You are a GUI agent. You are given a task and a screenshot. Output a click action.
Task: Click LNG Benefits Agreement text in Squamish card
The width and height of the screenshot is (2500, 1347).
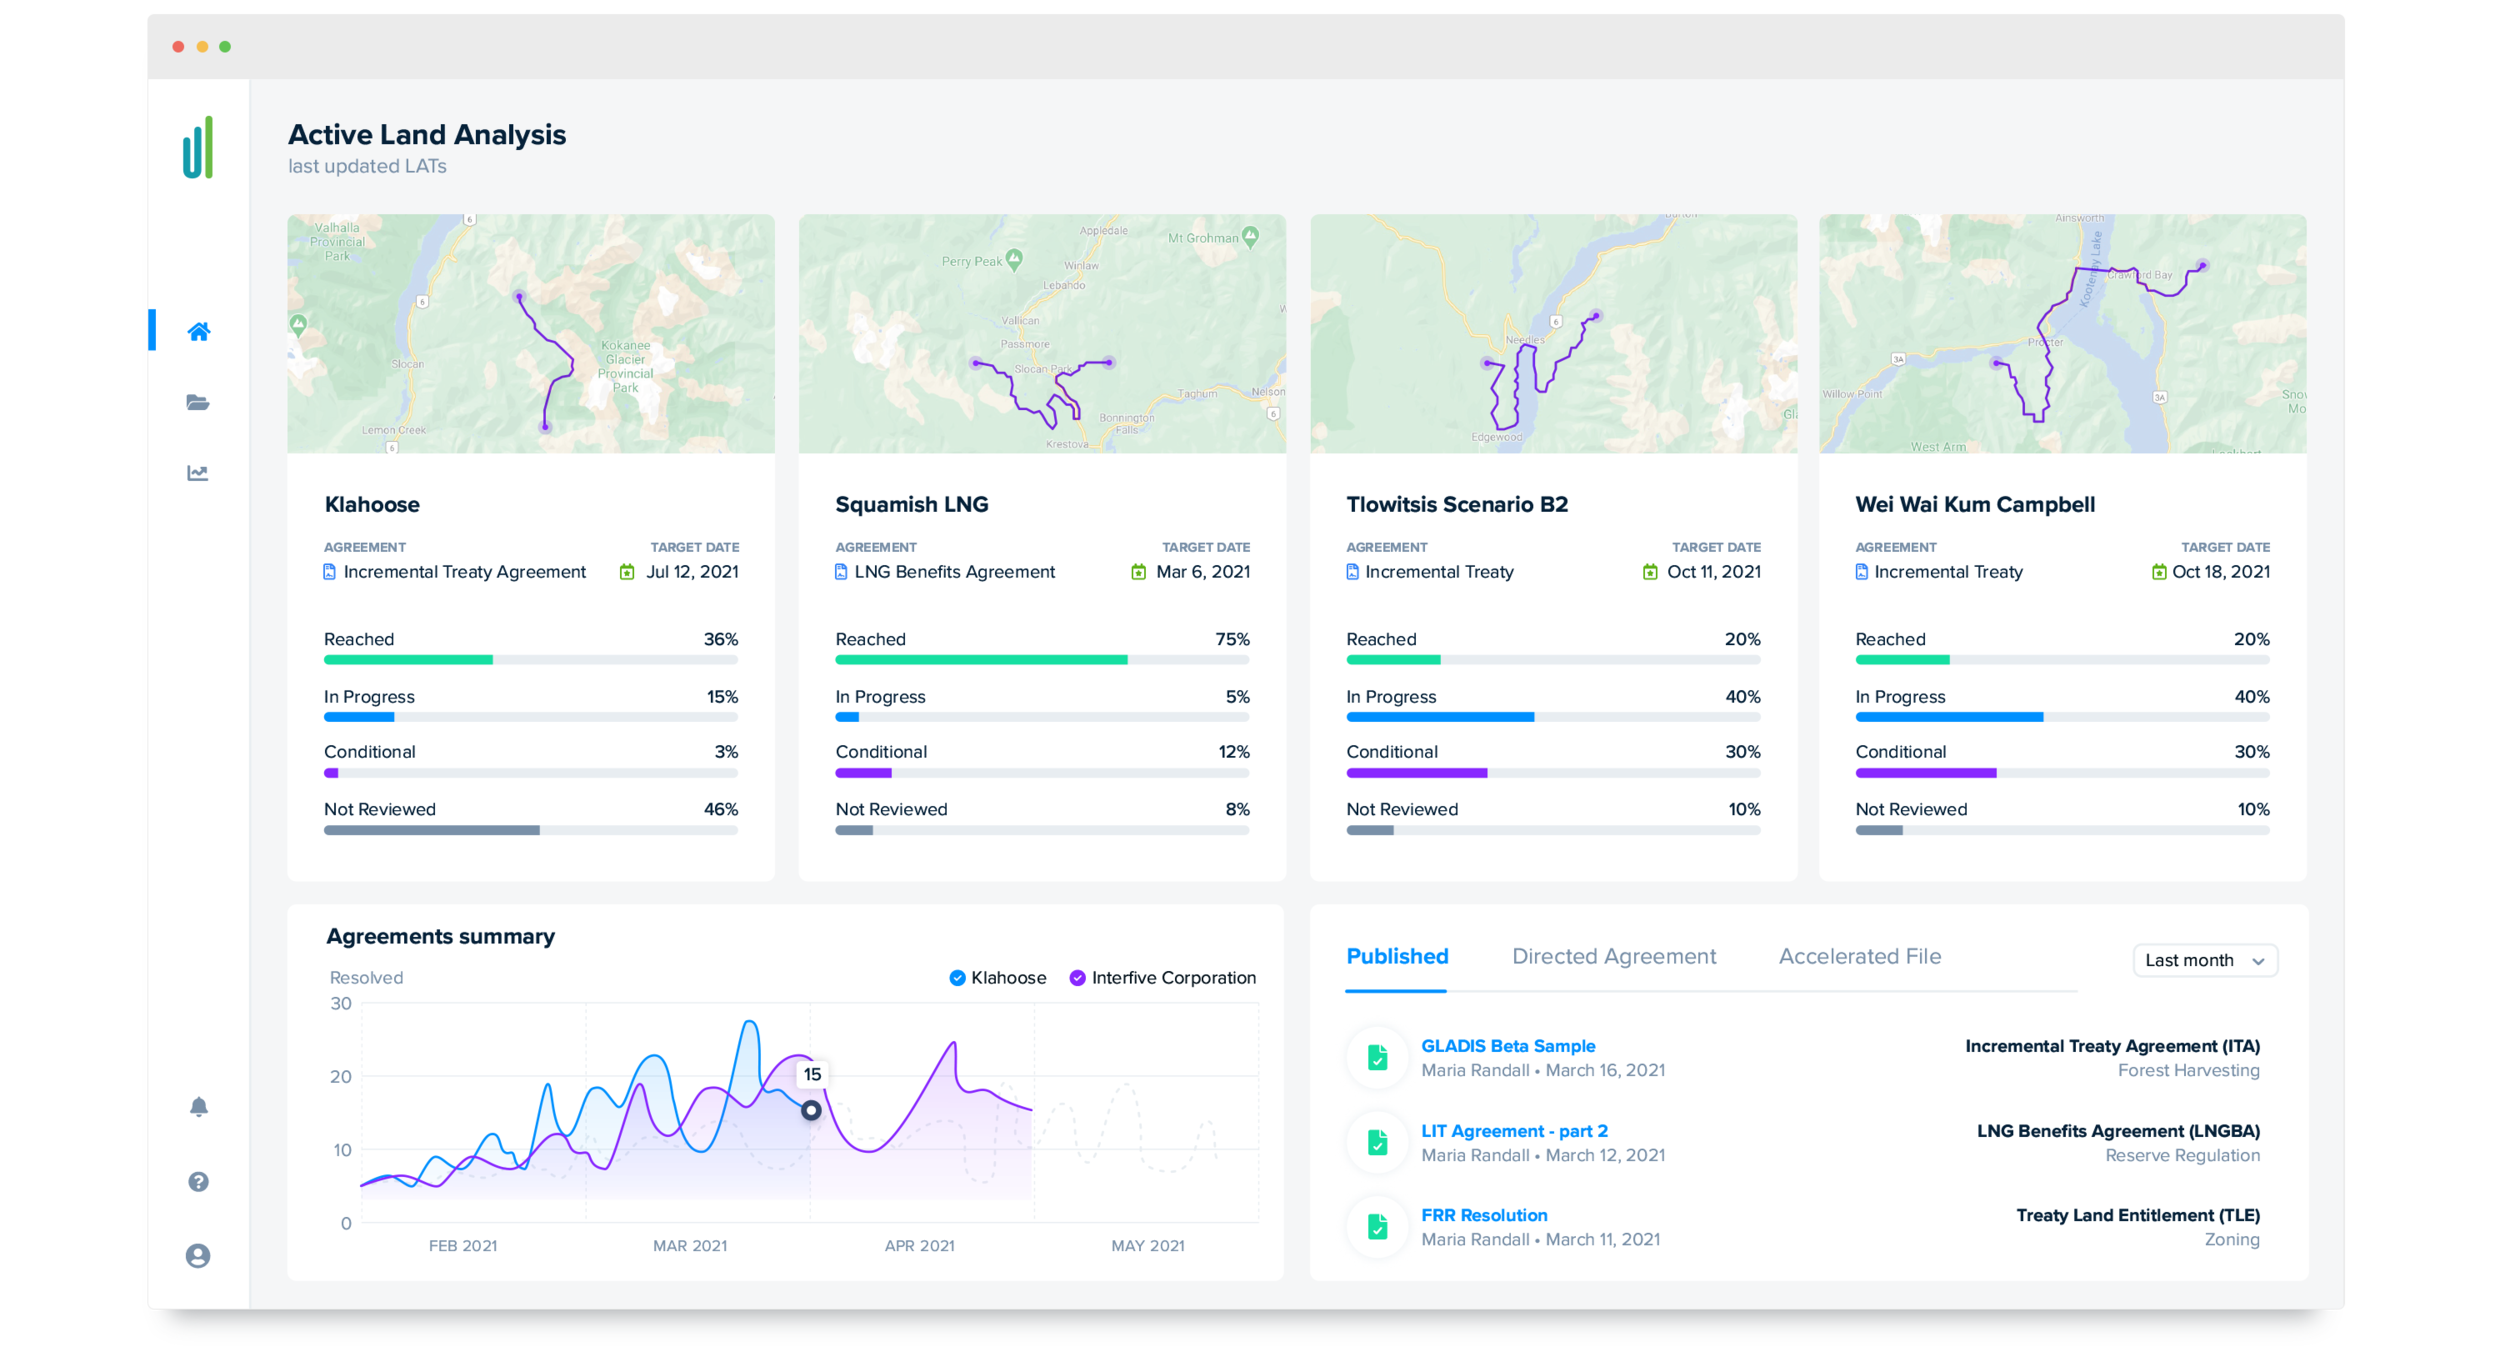(x=955, y=572)
